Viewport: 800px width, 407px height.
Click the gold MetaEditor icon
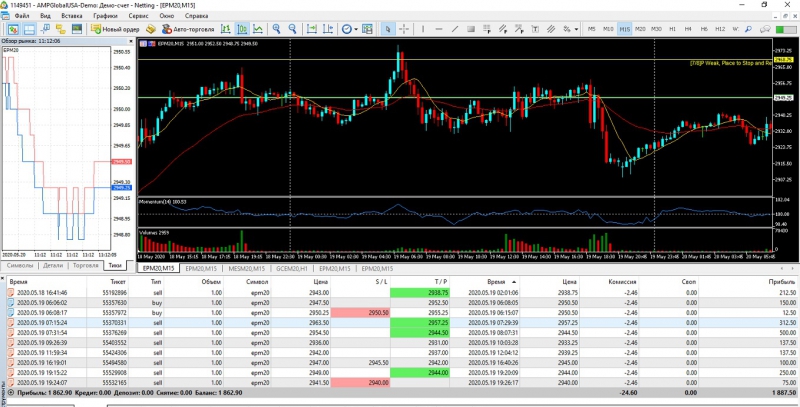[x=151, y=29]
